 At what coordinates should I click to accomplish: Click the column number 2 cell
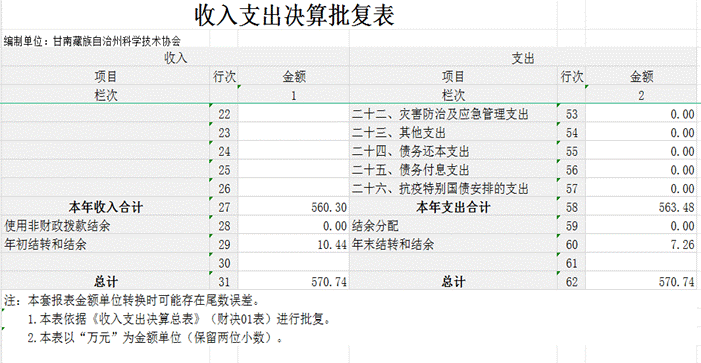(x=641, y=95)
